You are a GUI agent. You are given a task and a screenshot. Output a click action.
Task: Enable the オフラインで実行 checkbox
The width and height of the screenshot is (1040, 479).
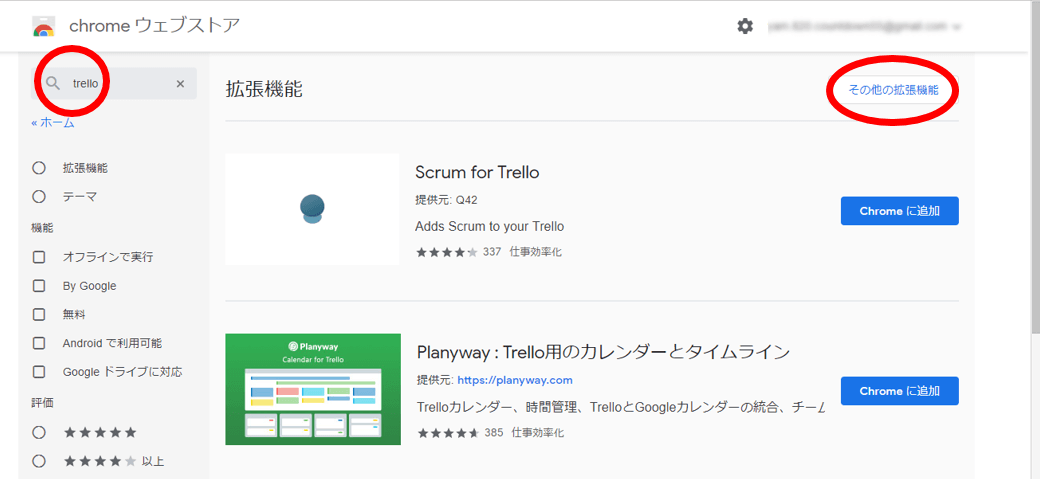(39, 257)
